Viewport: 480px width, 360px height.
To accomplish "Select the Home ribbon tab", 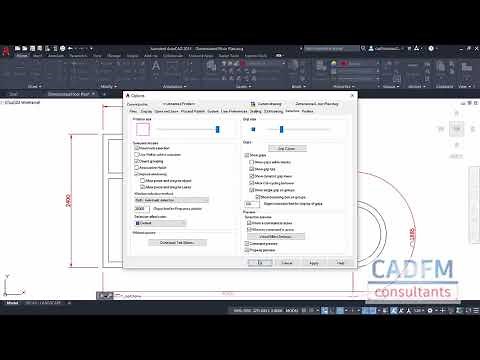I will (22, 56).
